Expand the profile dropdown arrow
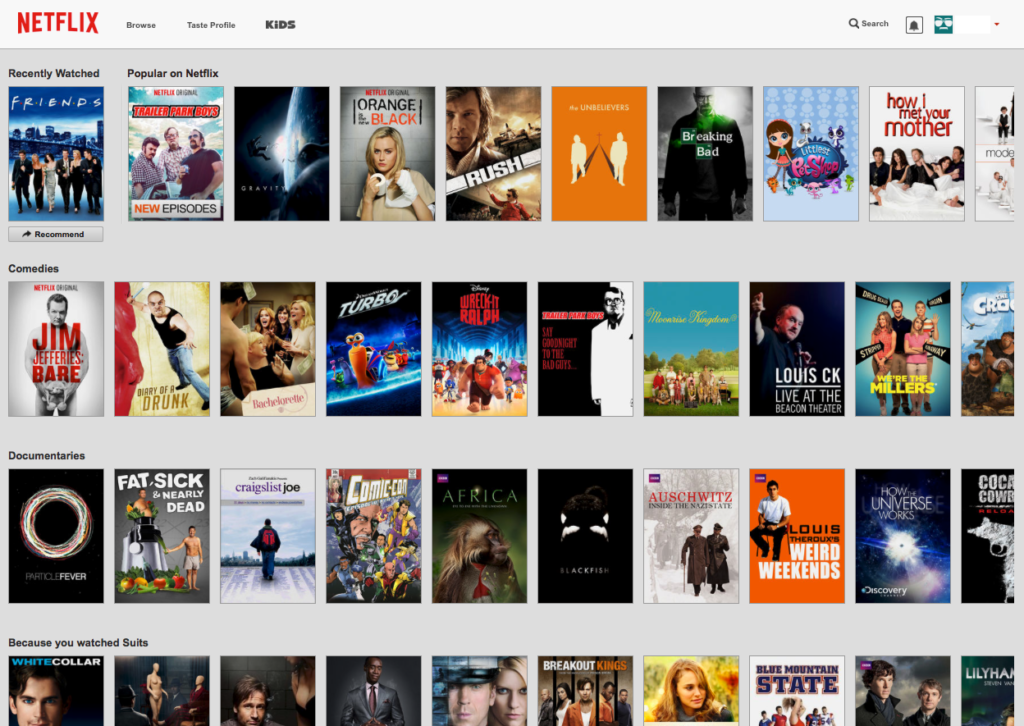This screenshot has height=726, width=1024. pos(997,24)
